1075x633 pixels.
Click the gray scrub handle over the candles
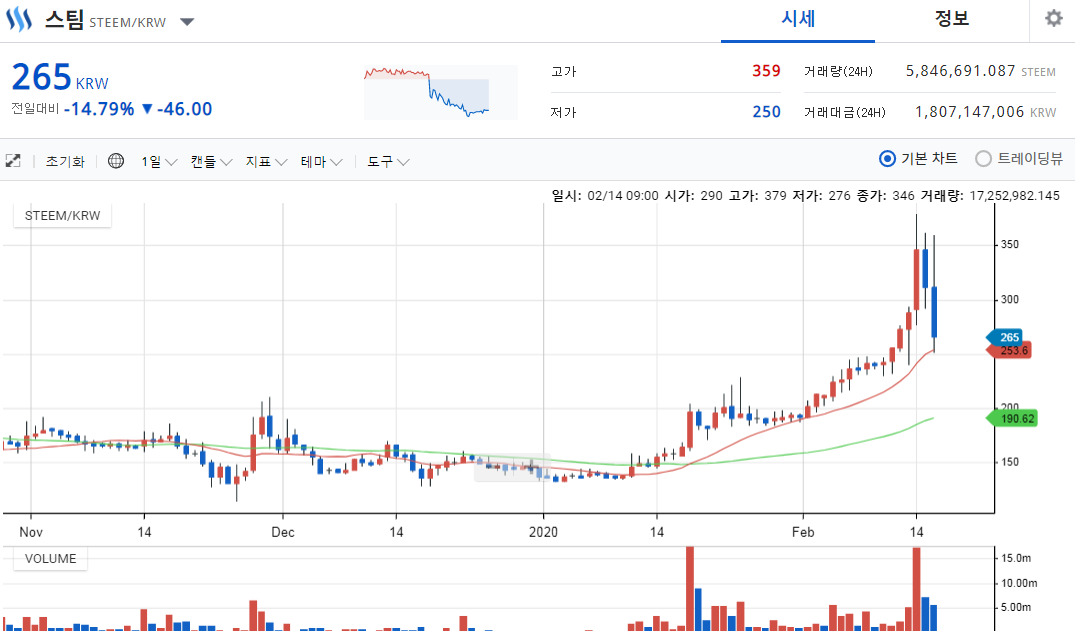coord(512,468)
